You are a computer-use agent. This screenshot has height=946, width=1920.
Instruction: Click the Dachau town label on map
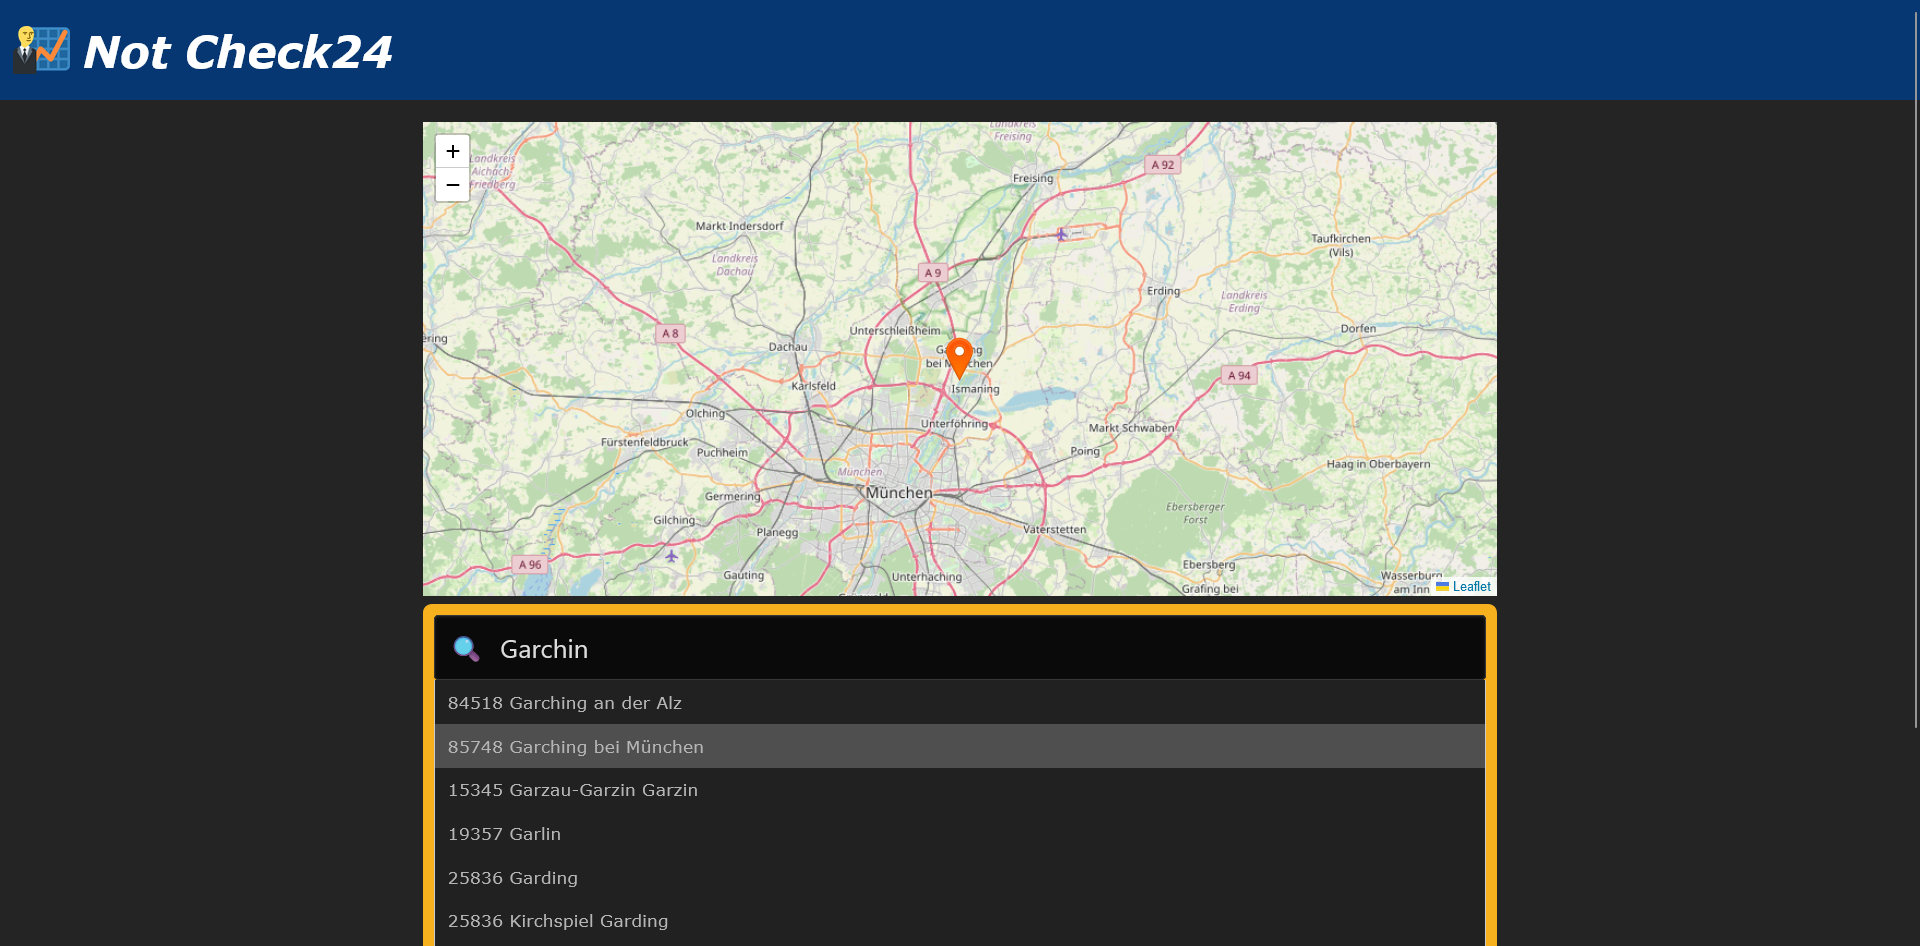(788, 347)
